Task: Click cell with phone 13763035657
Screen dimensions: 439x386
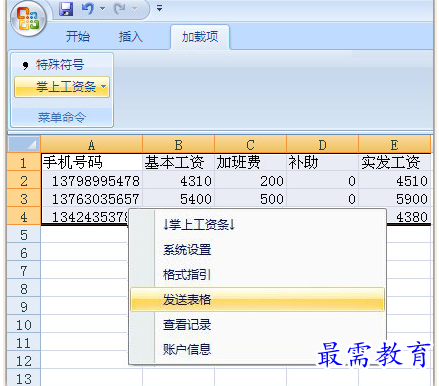Action: click(92, 199)
